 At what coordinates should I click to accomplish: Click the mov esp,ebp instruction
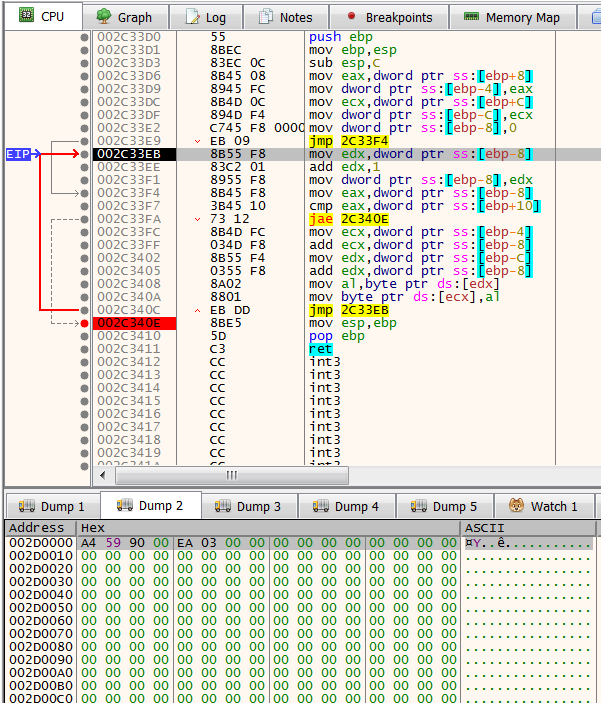[x=353, y=323]
